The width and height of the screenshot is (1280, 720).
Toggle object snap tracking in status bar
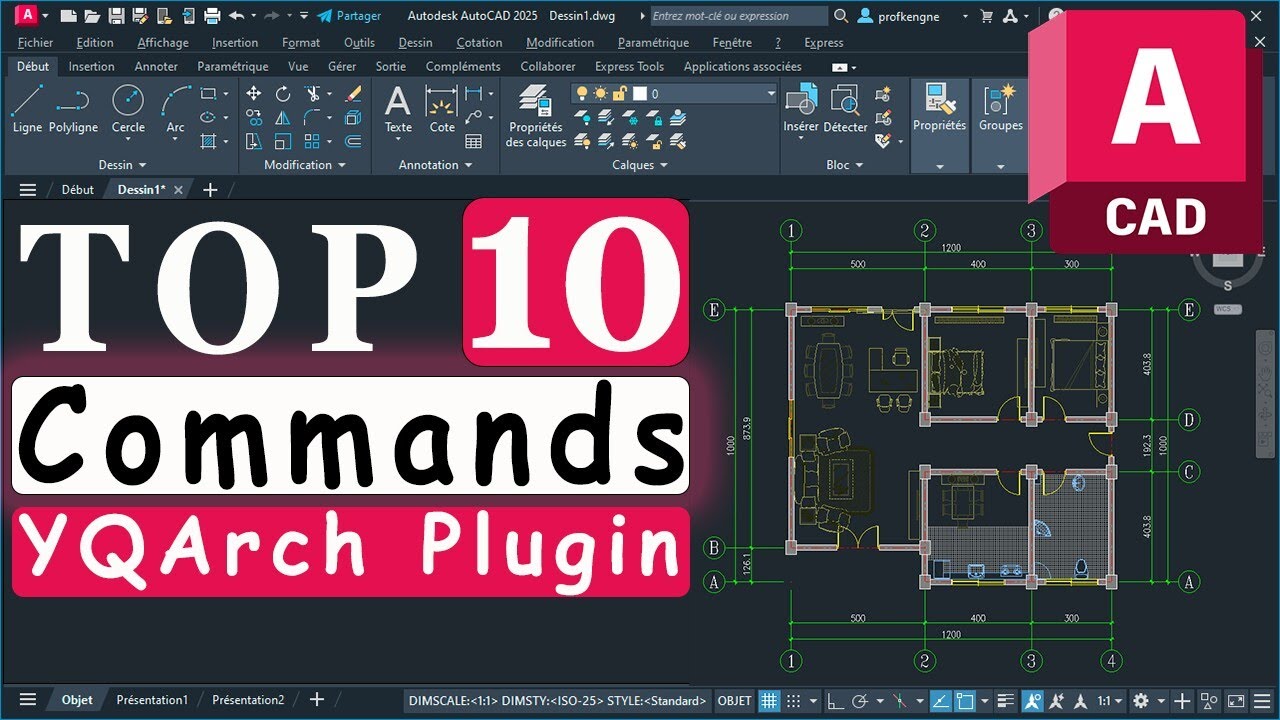(x=941, y=701)
